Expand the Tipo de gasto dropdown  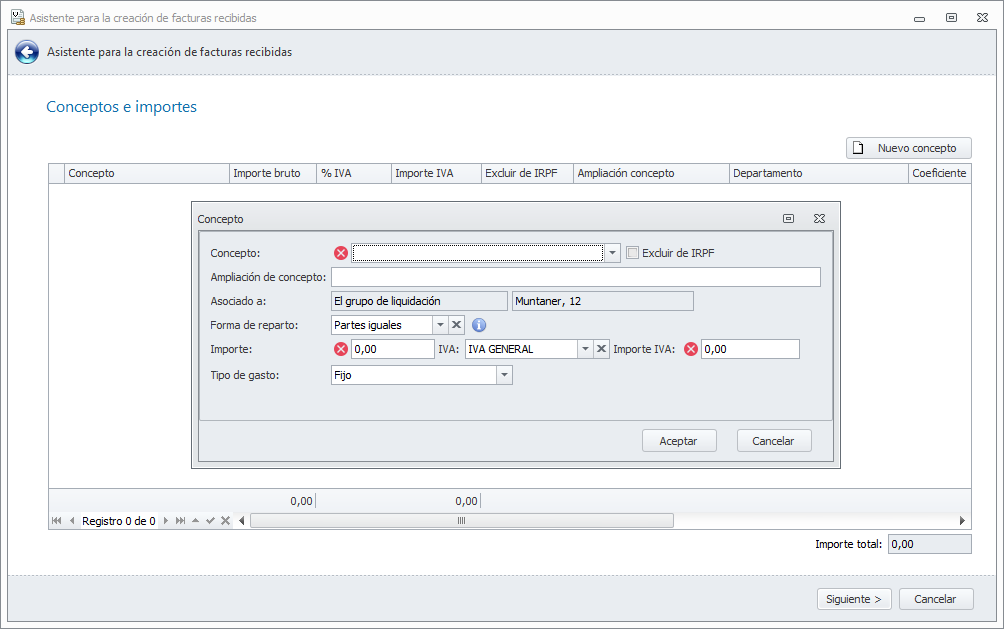point(504,375)
